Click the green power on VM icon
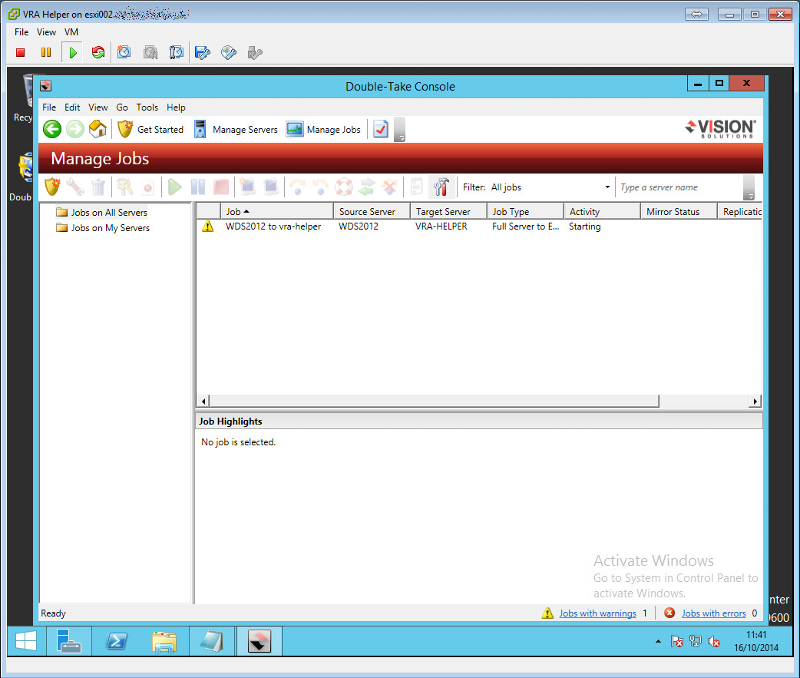 point(73,53)
